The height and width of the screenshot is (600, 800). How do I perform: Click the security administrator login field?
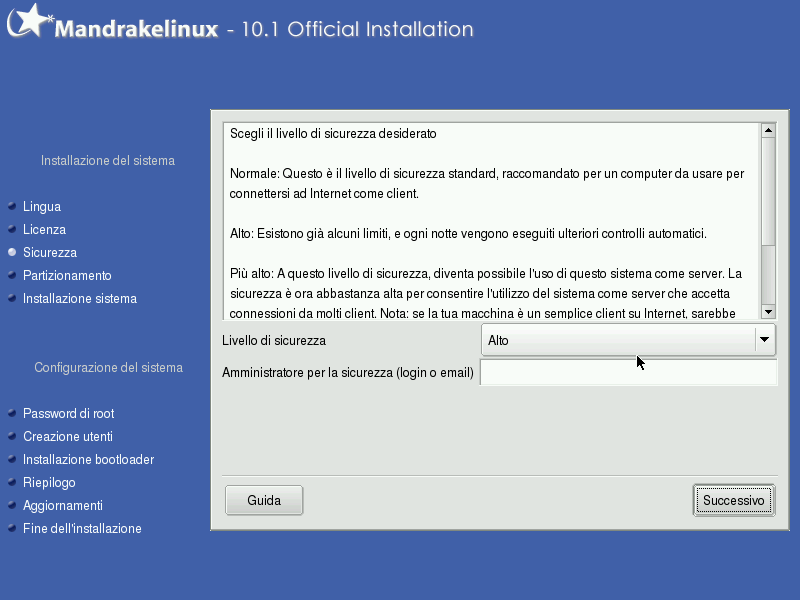click(x=628, y=373)
